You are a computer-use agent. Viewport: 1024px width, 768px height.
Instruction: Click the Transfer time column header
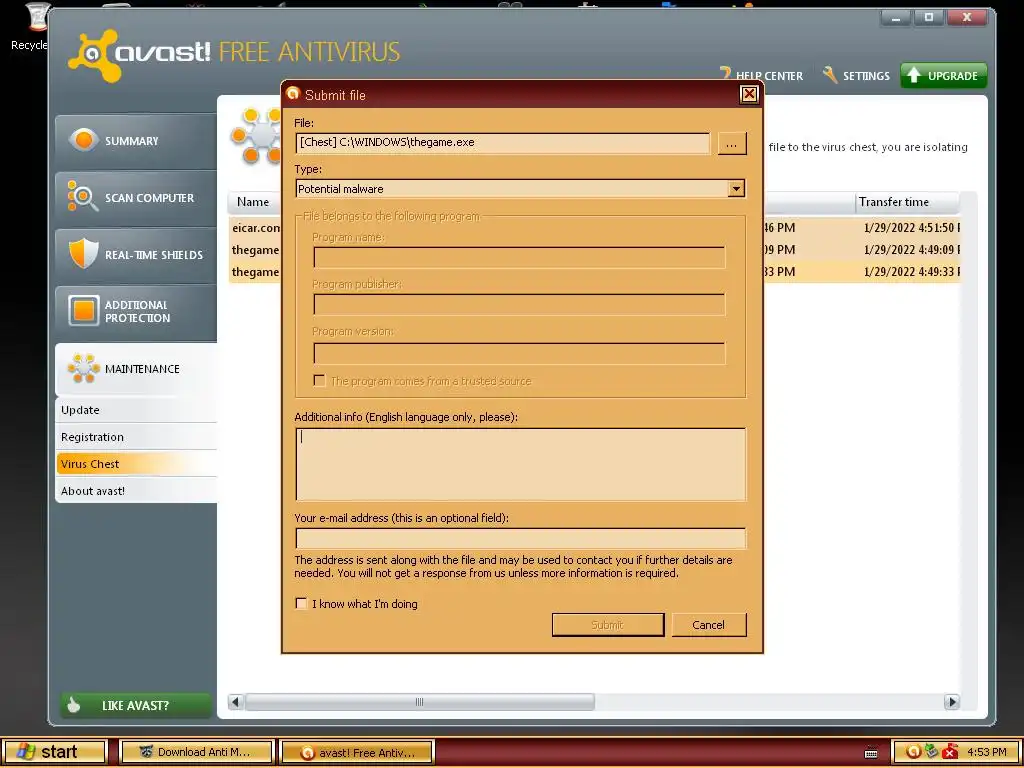pyautogui.click(x=907, y=202)
